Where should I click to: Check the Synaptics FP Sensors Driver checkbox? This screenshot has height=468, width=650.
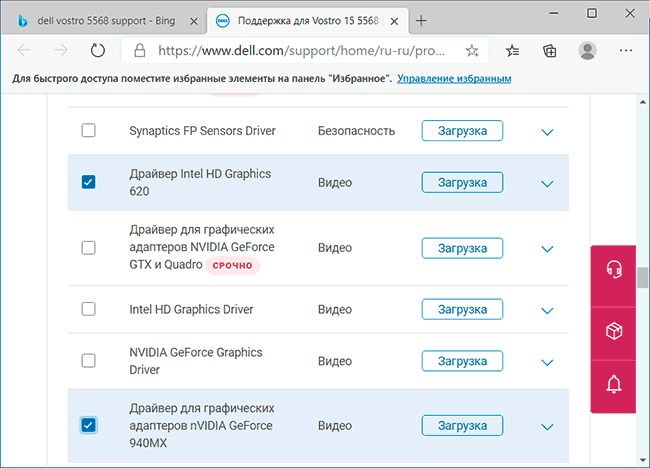pos(88,130)
